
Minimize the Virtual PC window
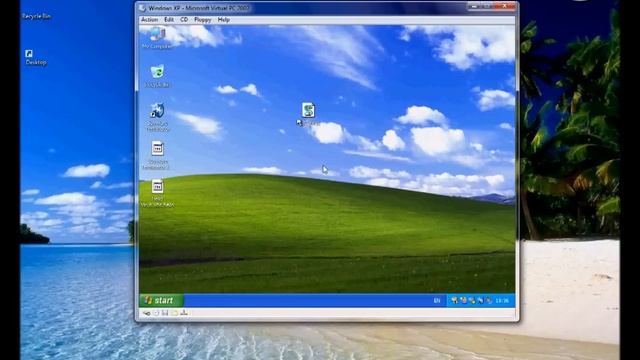coord(474,6)
